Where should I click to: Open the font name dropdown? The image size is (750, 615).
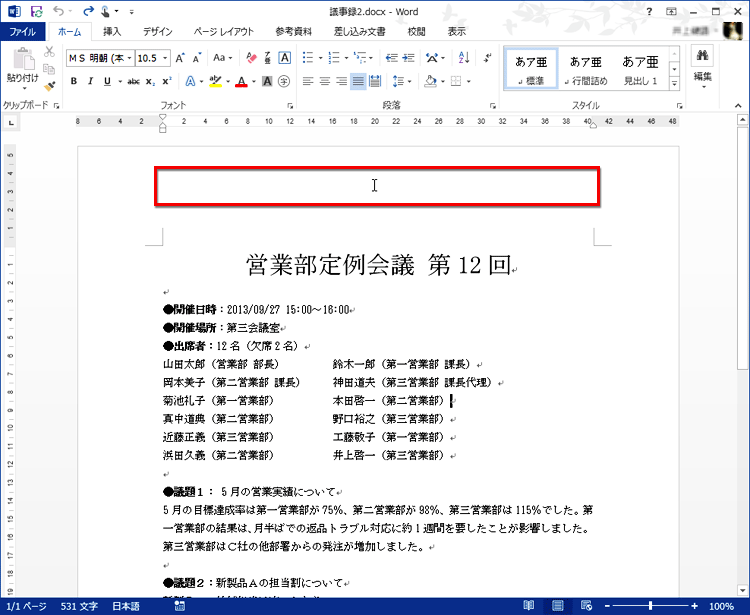tap(129, 58)
